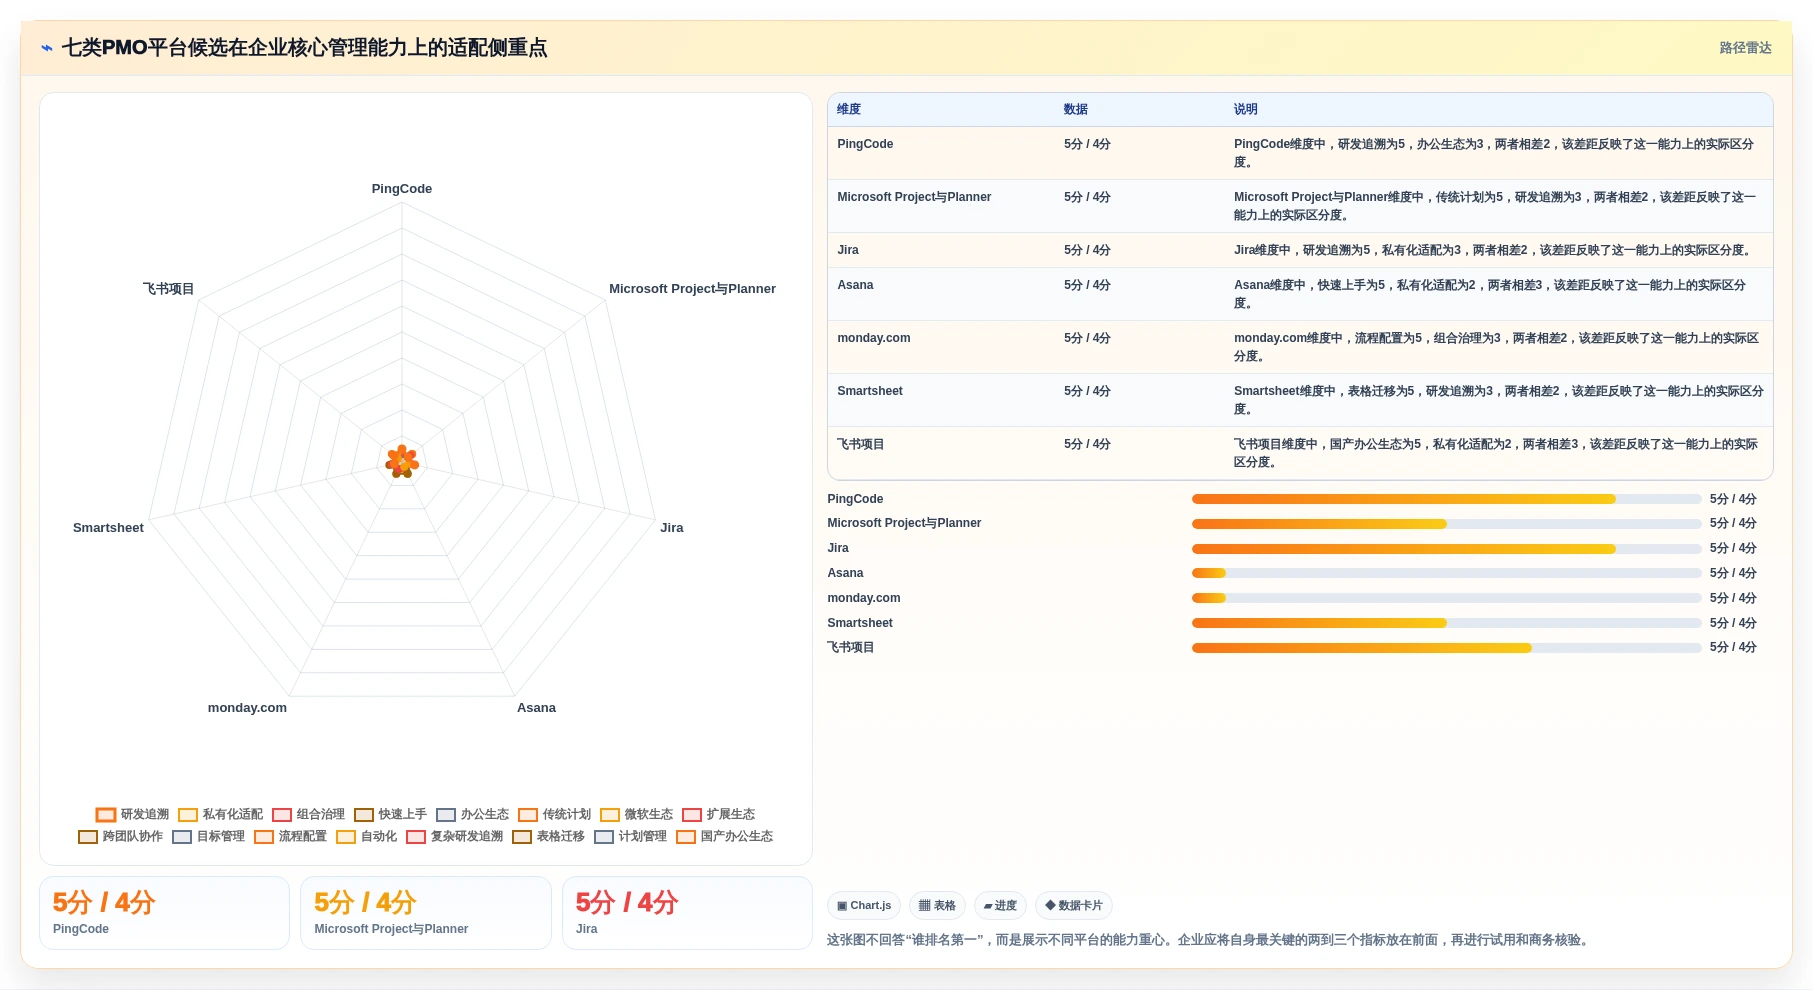Screen dimensions: 1813x990
Task: Click the data points at radar center
Action: 402,462
